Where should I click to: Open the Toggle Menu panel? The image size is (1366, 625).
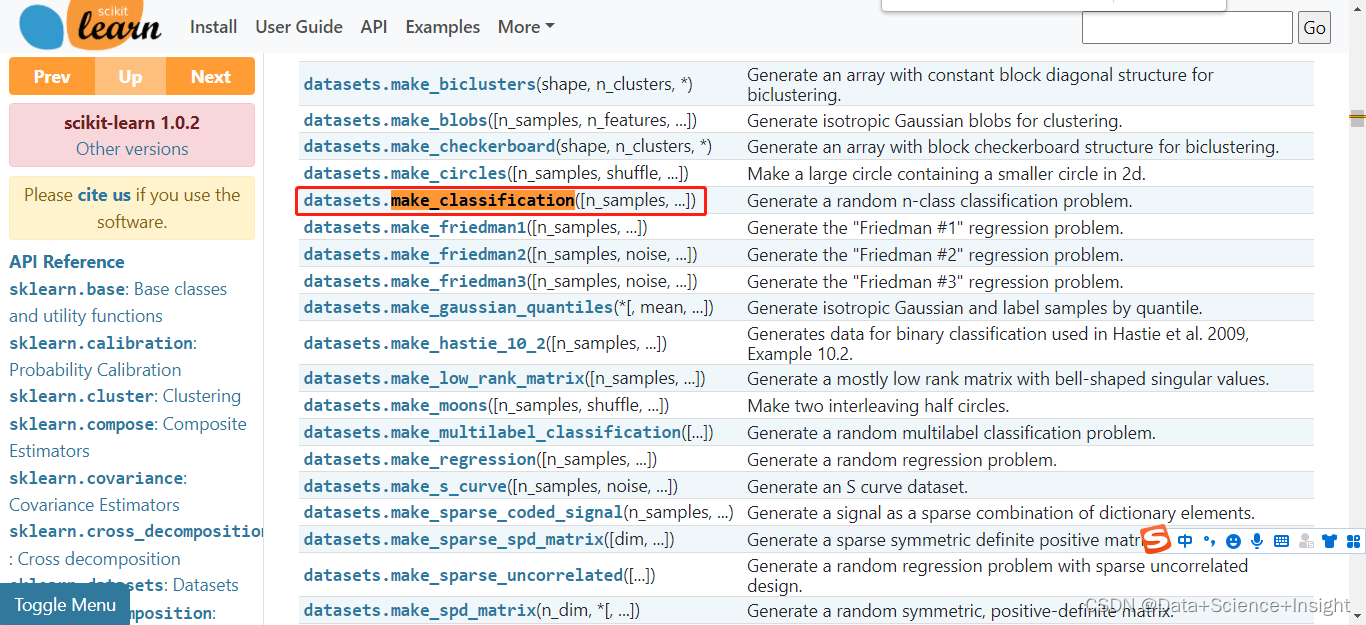[x=64, y=605]
